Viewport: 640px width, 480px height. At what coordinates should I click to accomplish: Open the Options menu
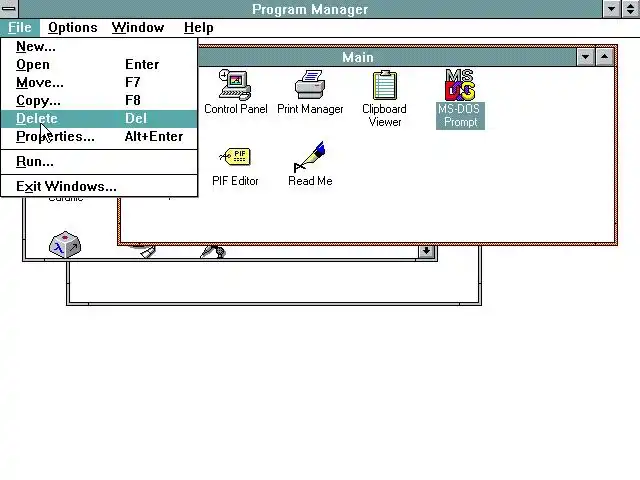pos(73,27)
